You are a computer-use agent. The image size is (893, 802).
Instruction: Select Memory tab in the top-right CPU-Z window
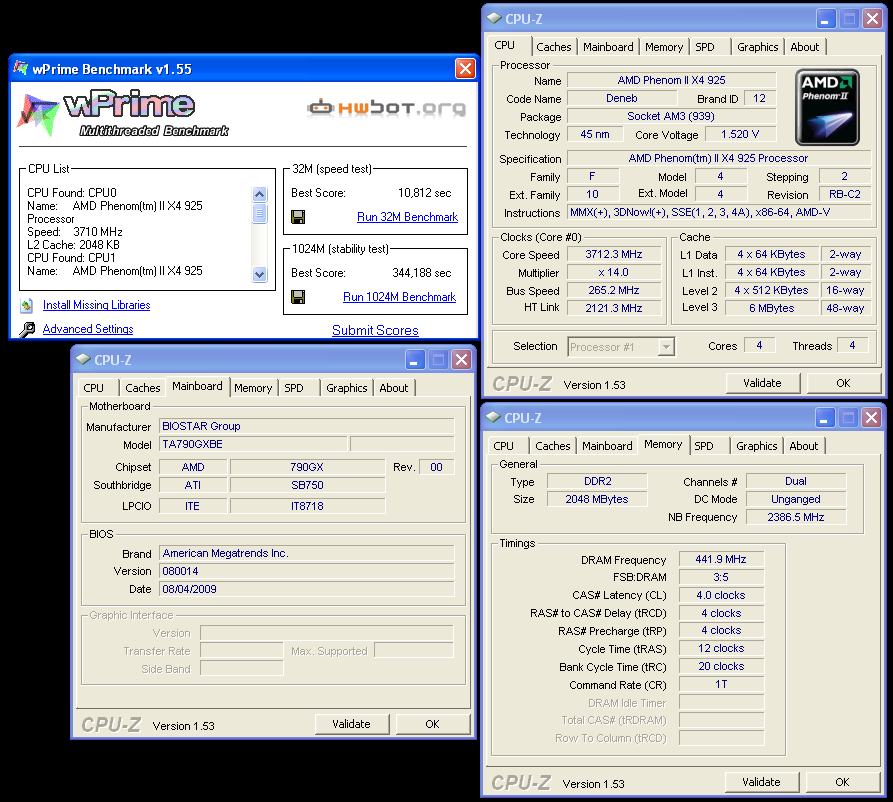click(x=663, y=47)
